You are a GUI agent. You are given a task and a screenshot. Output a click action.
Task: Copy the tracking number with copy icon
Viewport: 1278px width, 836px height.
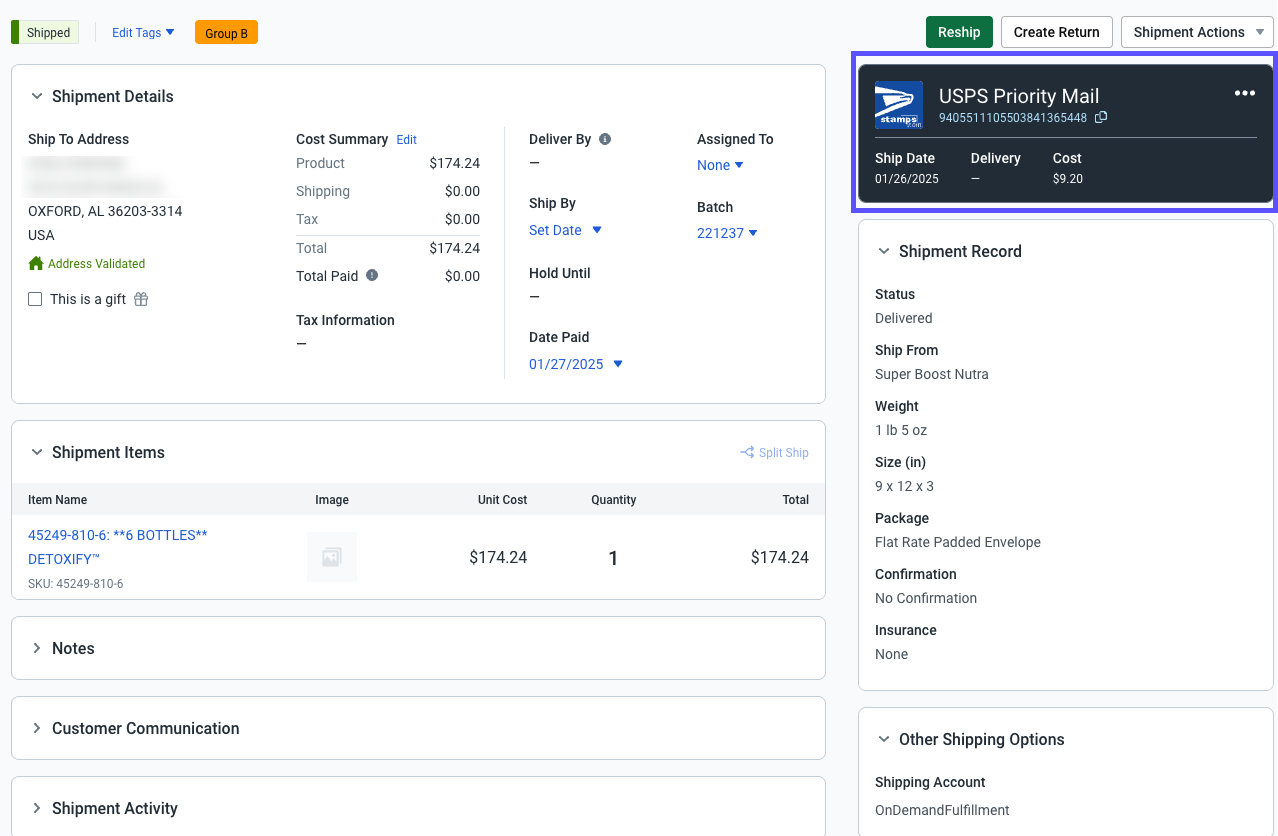point(1101,118)
